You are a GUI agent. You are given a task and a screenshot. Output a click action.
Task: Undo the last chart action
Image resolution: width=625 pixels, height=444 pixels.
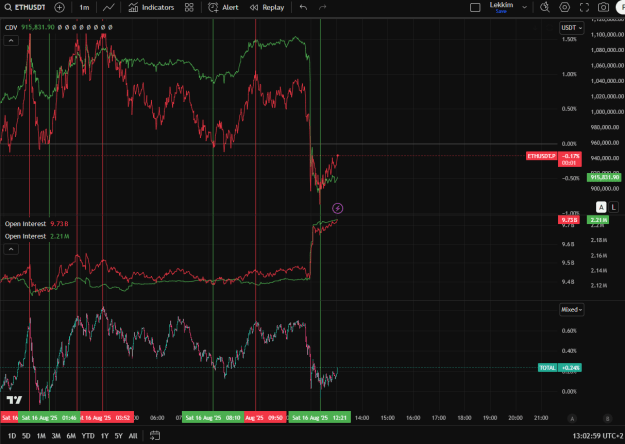point(303,7)
